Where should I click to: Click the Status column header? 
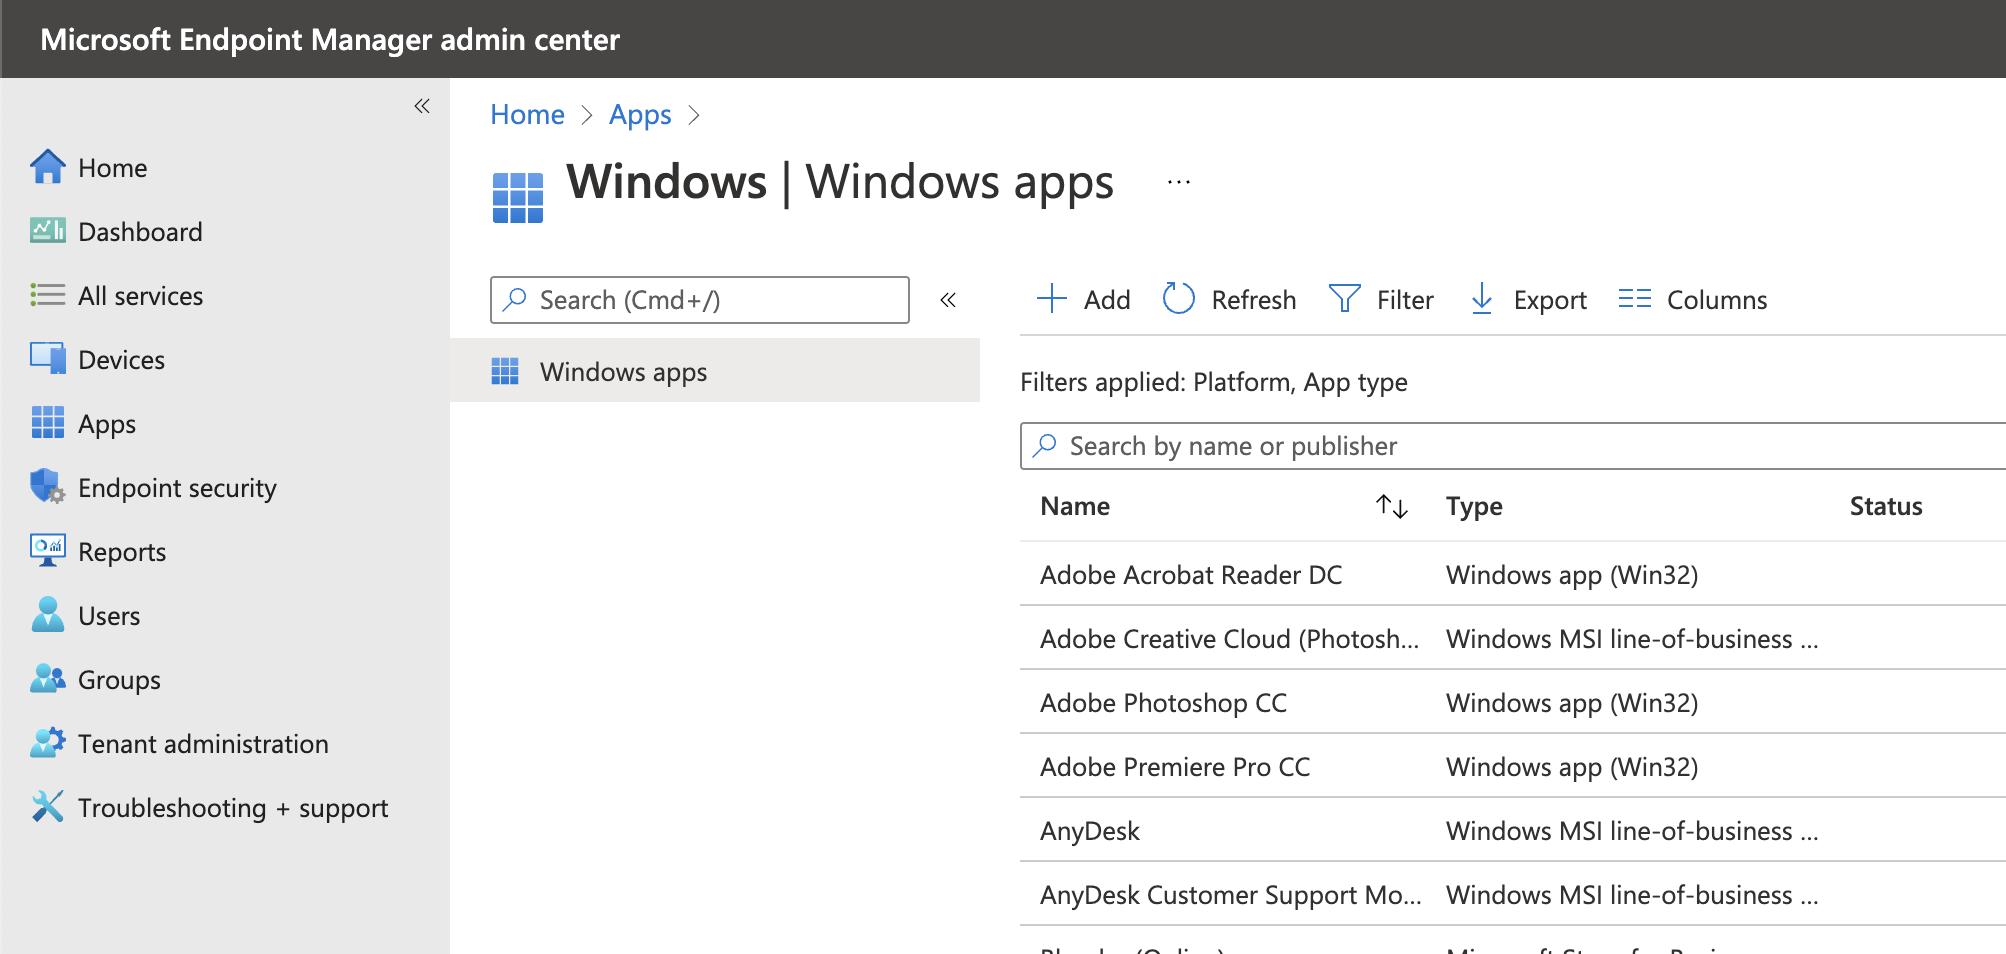coord(1886,506)
